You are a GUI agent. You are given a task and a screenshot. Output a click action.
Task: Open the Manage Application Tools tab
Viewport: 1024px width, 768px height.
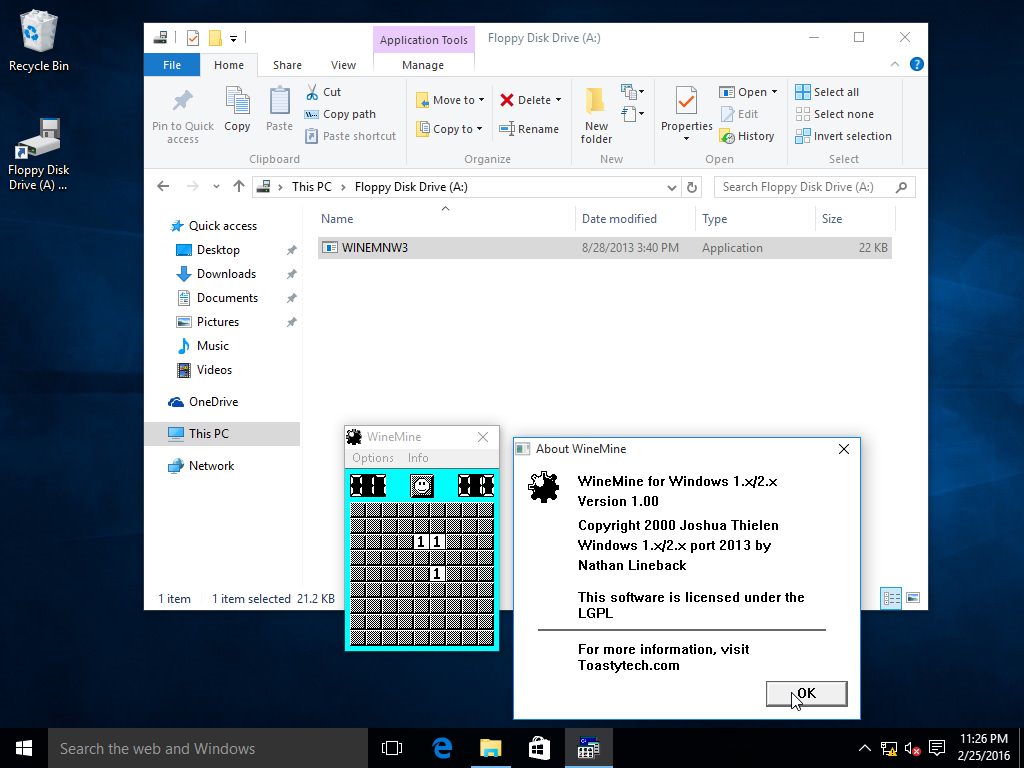coord(423,65)
